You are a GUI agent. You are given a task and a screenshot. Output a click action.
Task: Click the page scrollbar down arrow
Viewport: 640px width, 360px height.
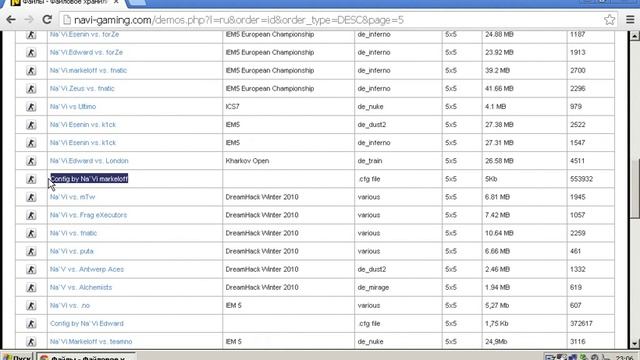tap(634, 344)
